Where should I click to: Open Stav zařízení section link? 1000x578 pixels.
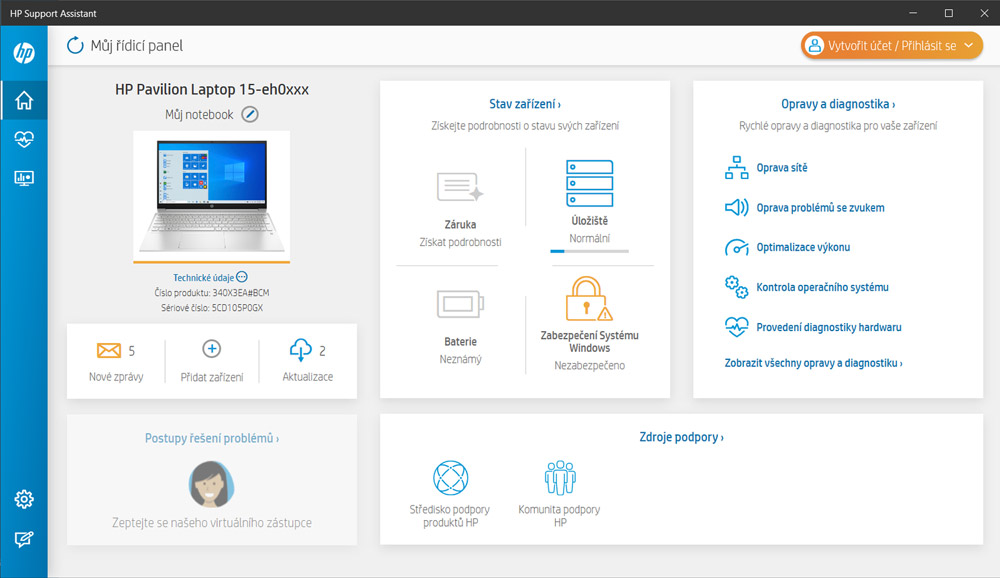(525, 104)
